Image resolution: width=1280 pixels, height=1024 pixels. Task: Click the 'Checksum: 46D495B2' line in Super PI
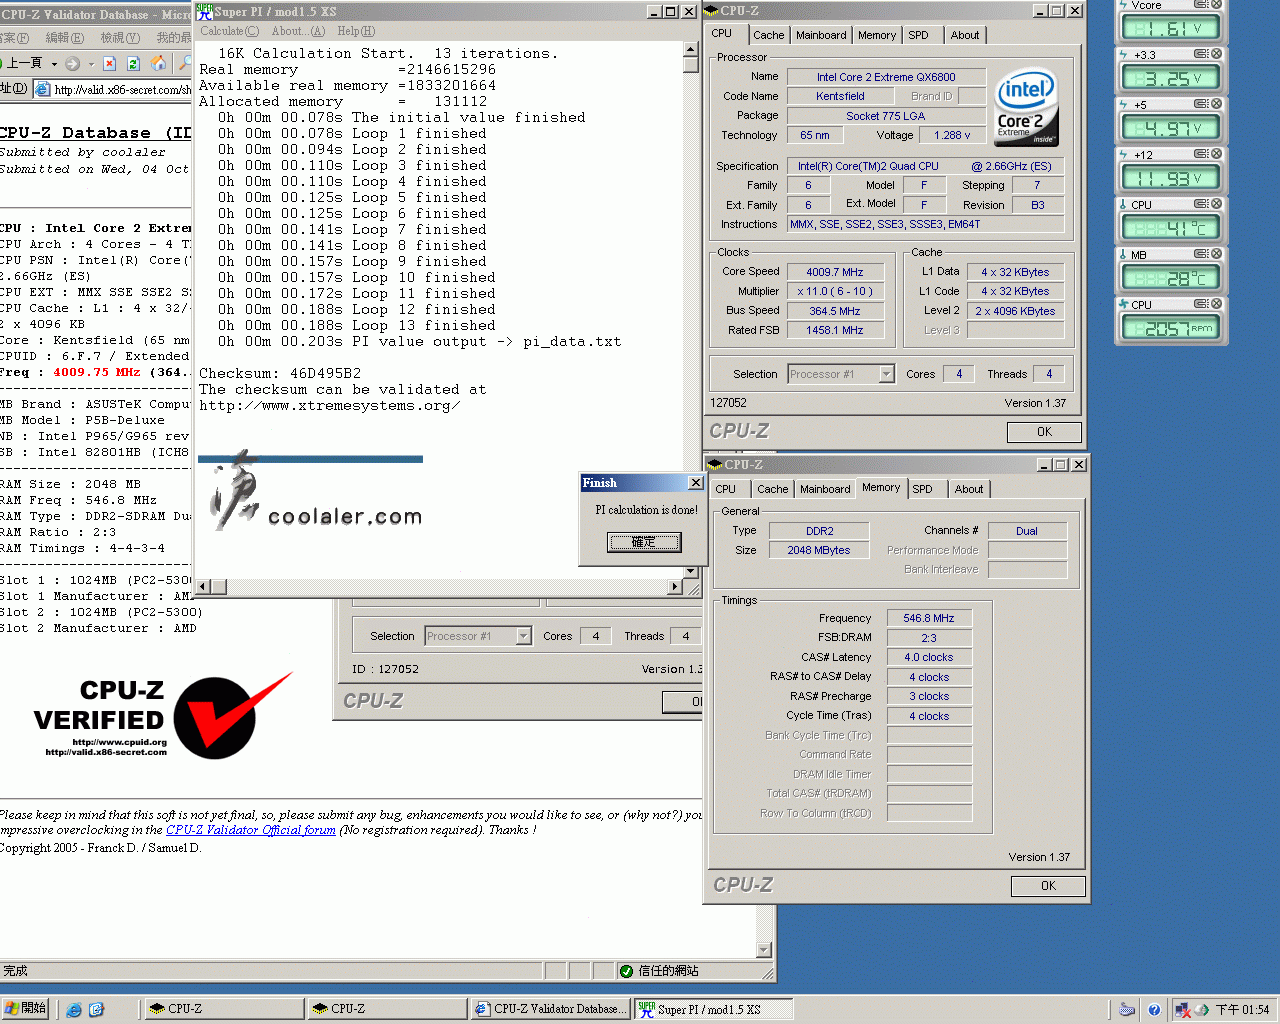pyautogui.click(x=280, y=373)
